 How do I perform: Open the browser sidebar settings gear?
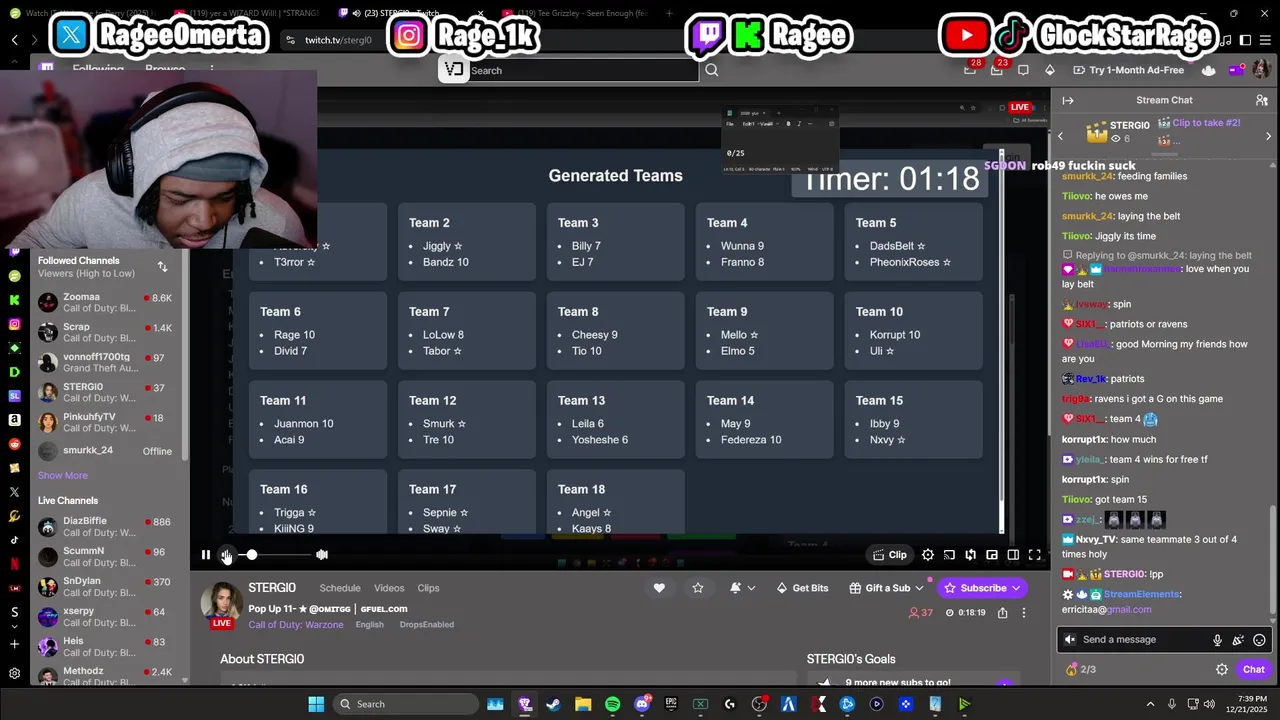point(14,674)
